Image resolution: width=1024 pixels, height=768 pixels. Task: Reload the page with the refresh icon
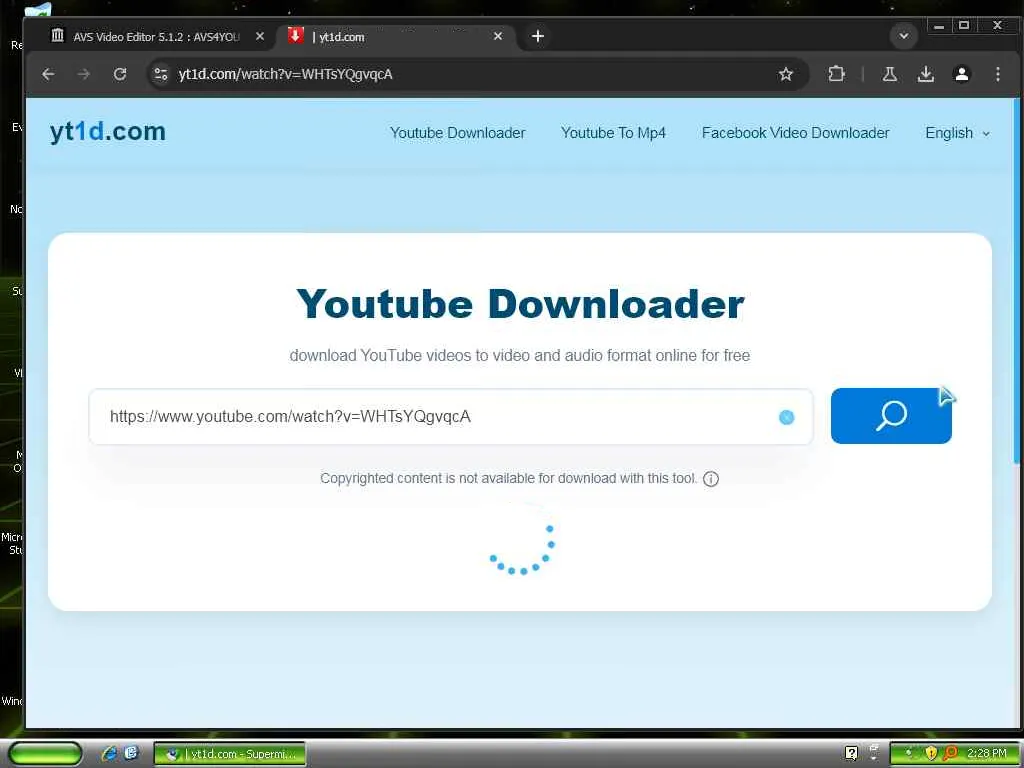tap(120, 74)
